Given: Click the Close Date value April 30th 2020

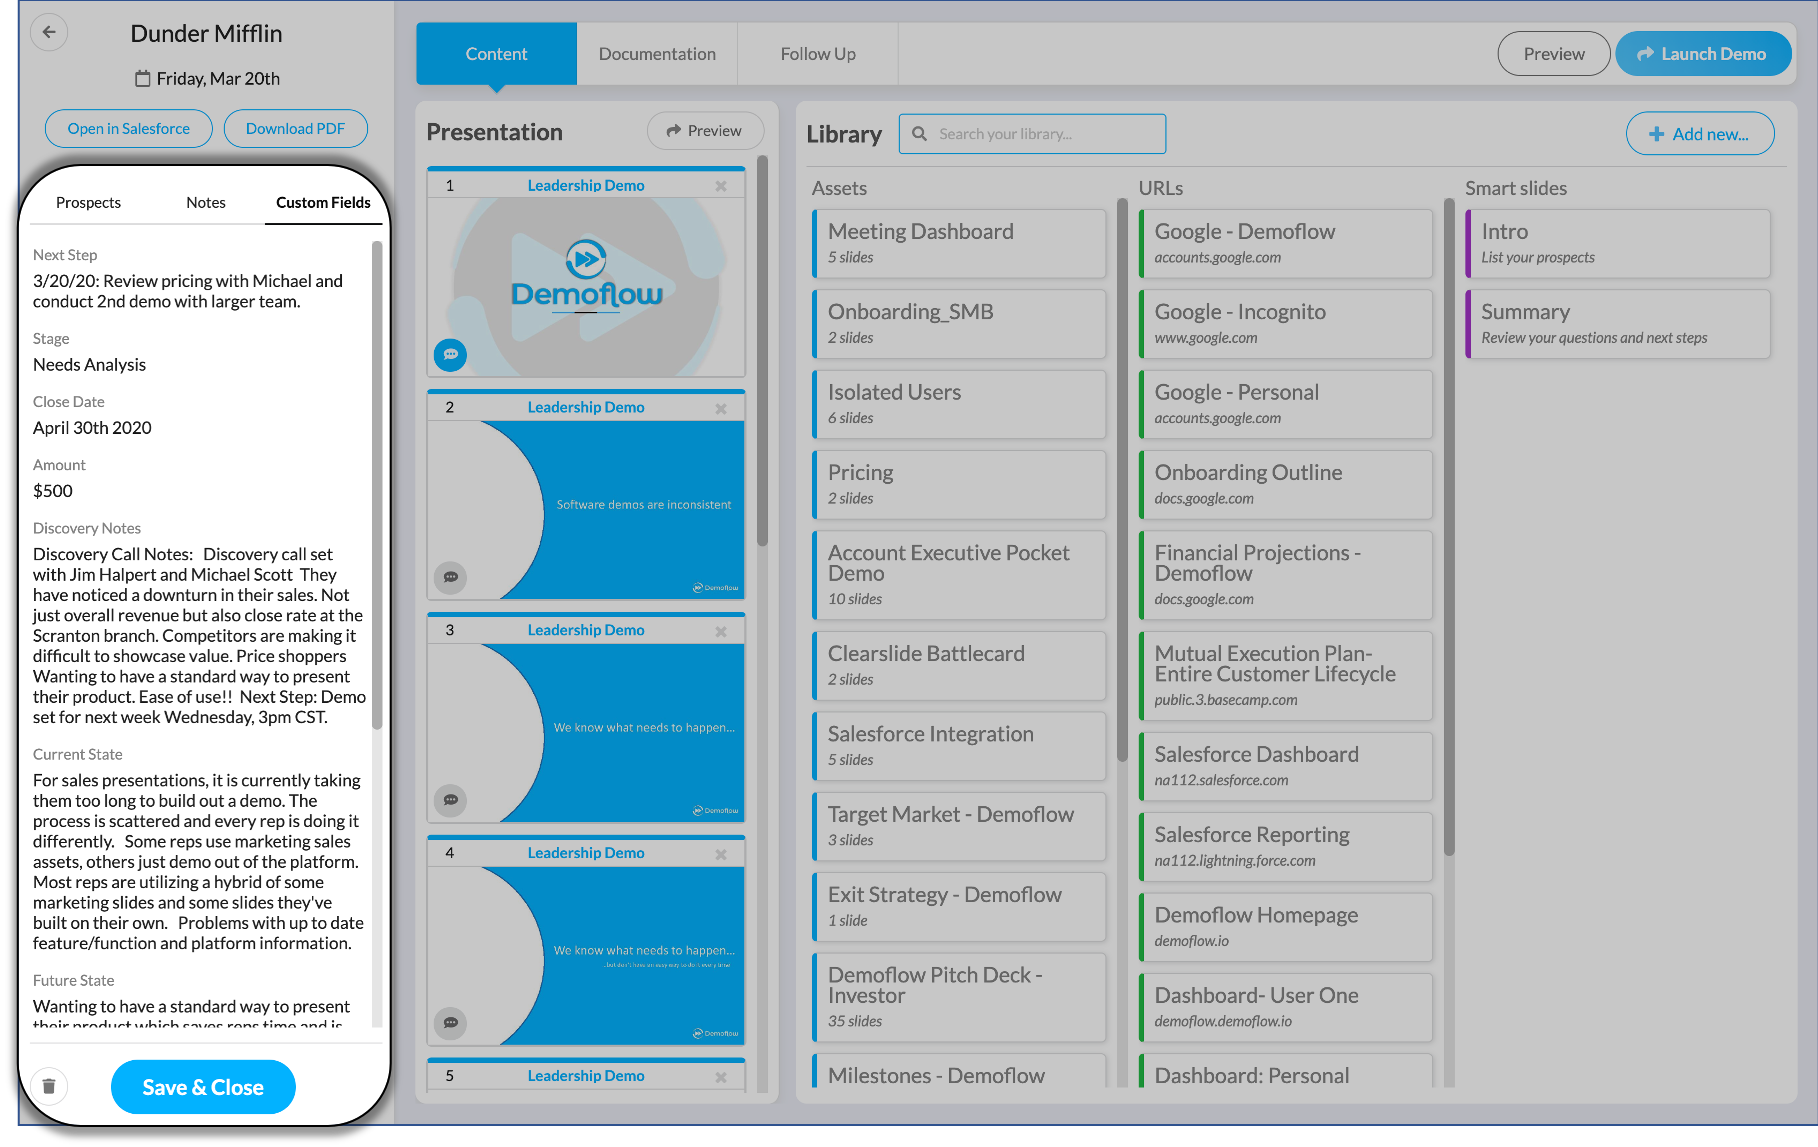Looking at the screenshot, I should click(92, 428).
